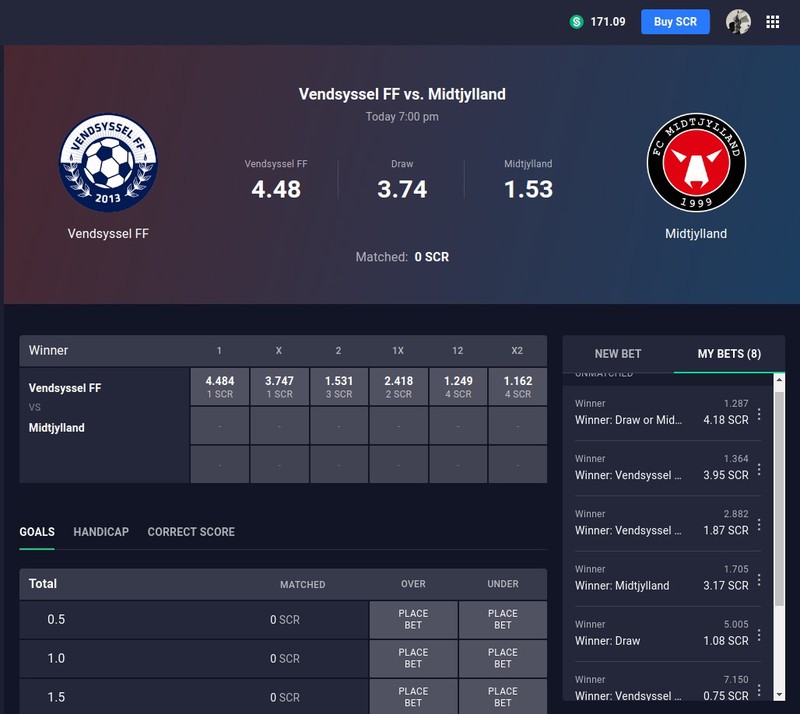Viewport: 800px width, 714px height.
Task: Click the 3.17 SCR bet amount
Action: tap(726, 585)
